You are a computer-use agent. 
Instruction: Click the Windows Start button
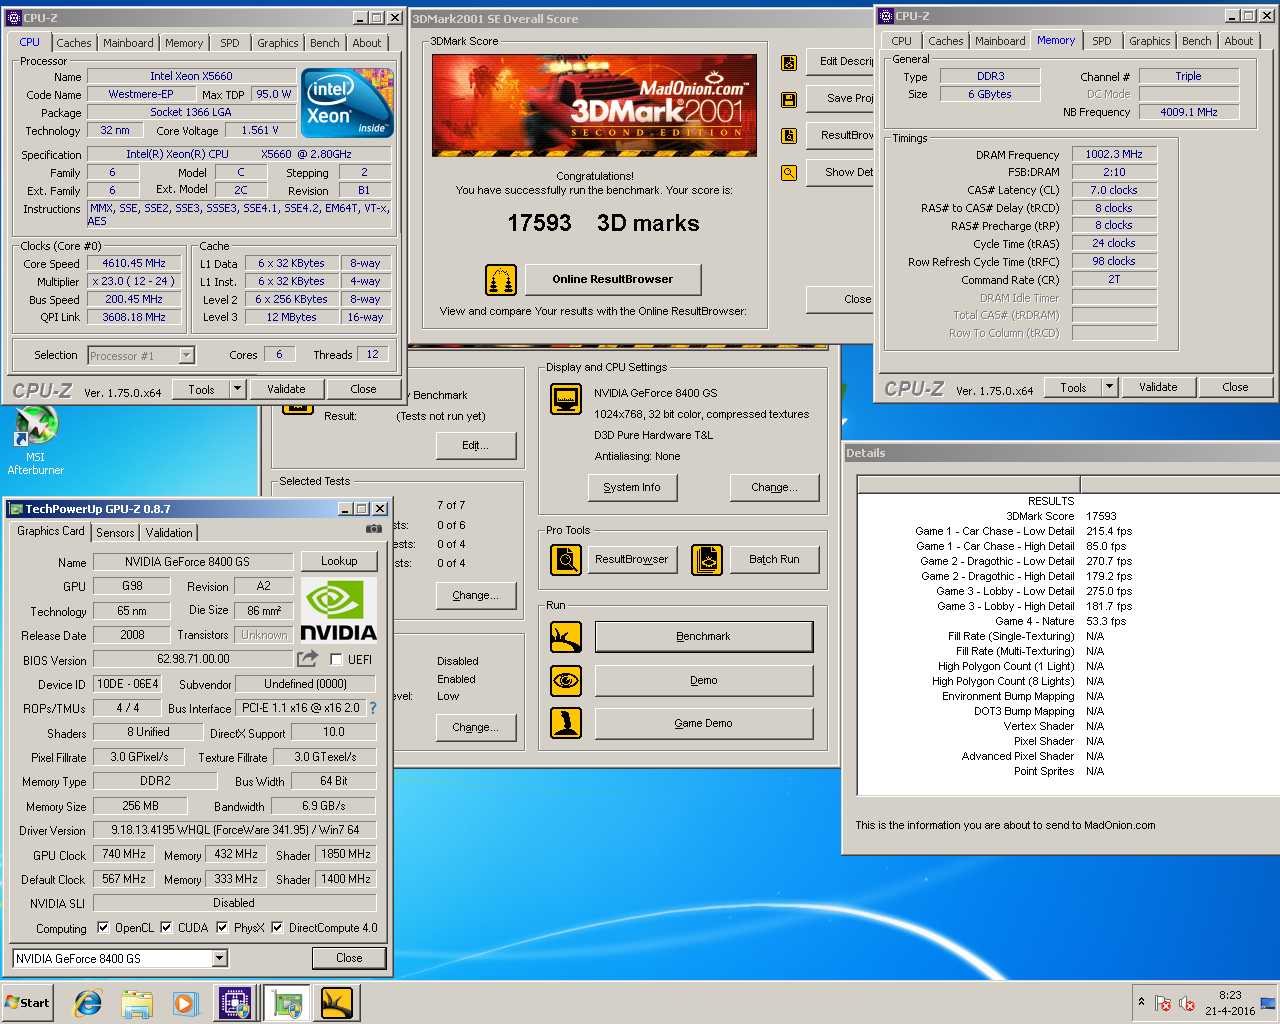(28, 1003)
